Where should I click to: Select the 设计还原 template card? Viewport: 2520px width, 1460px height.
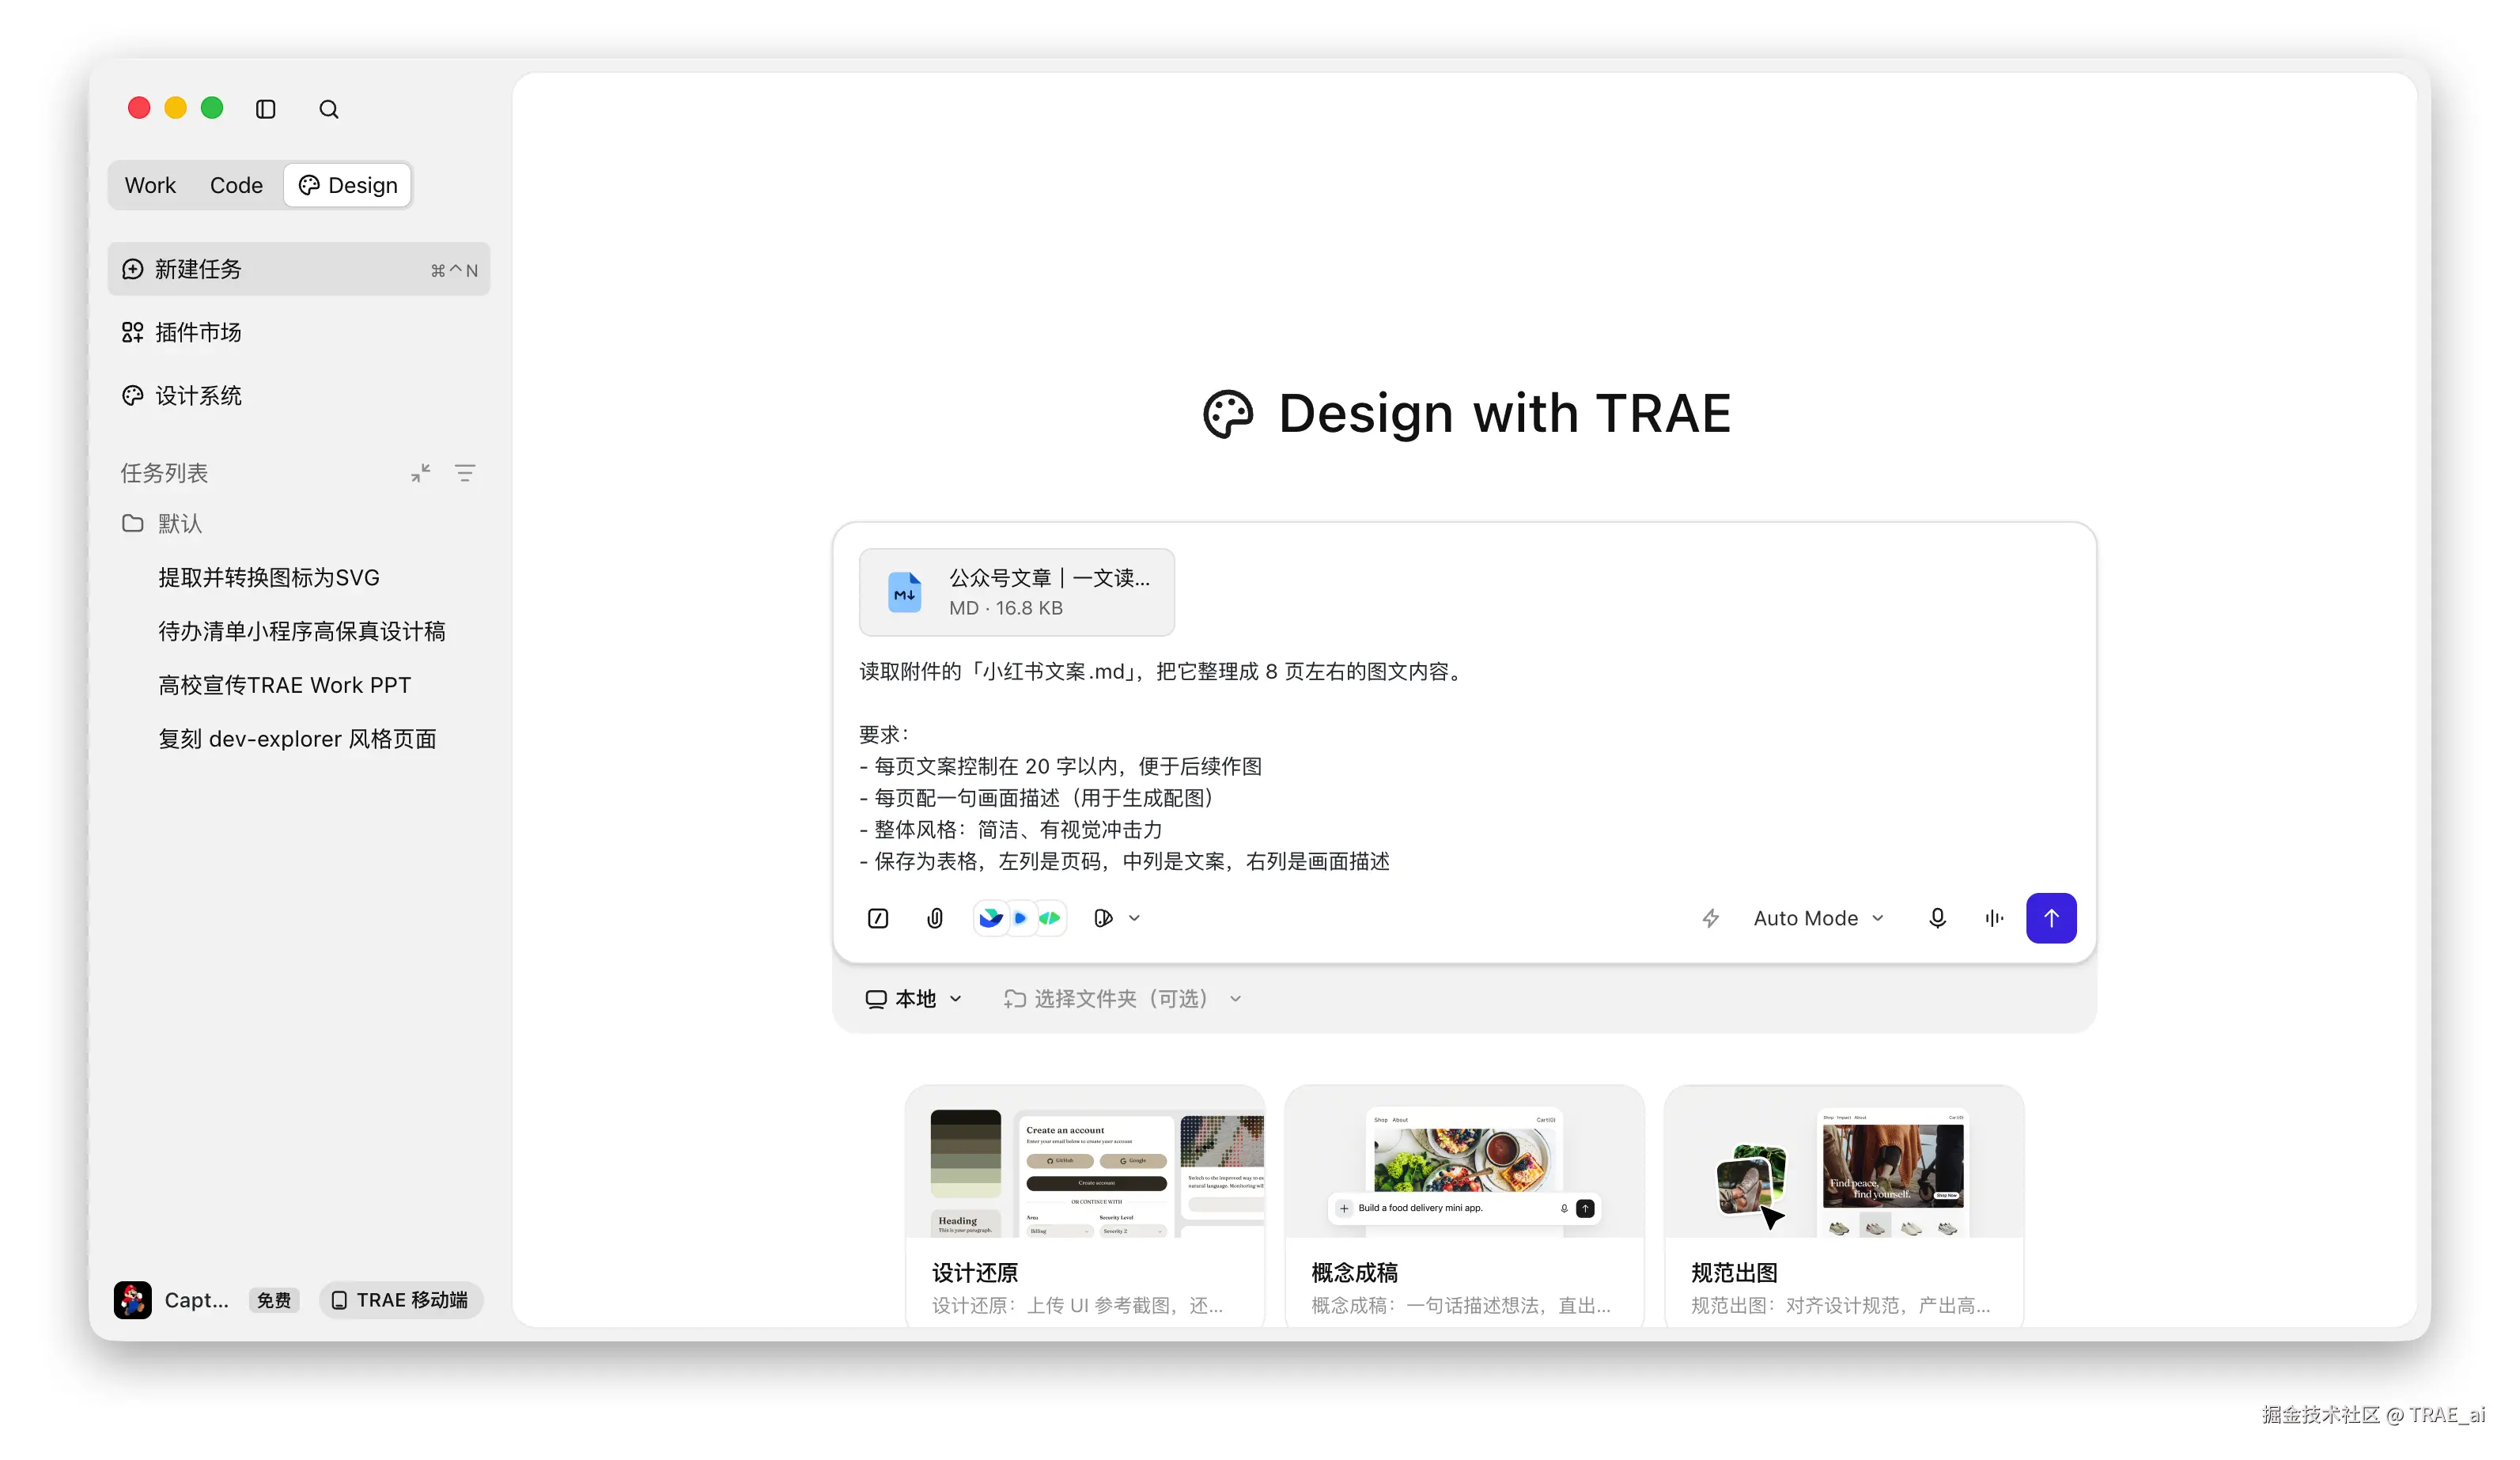click(1084, 1205)
